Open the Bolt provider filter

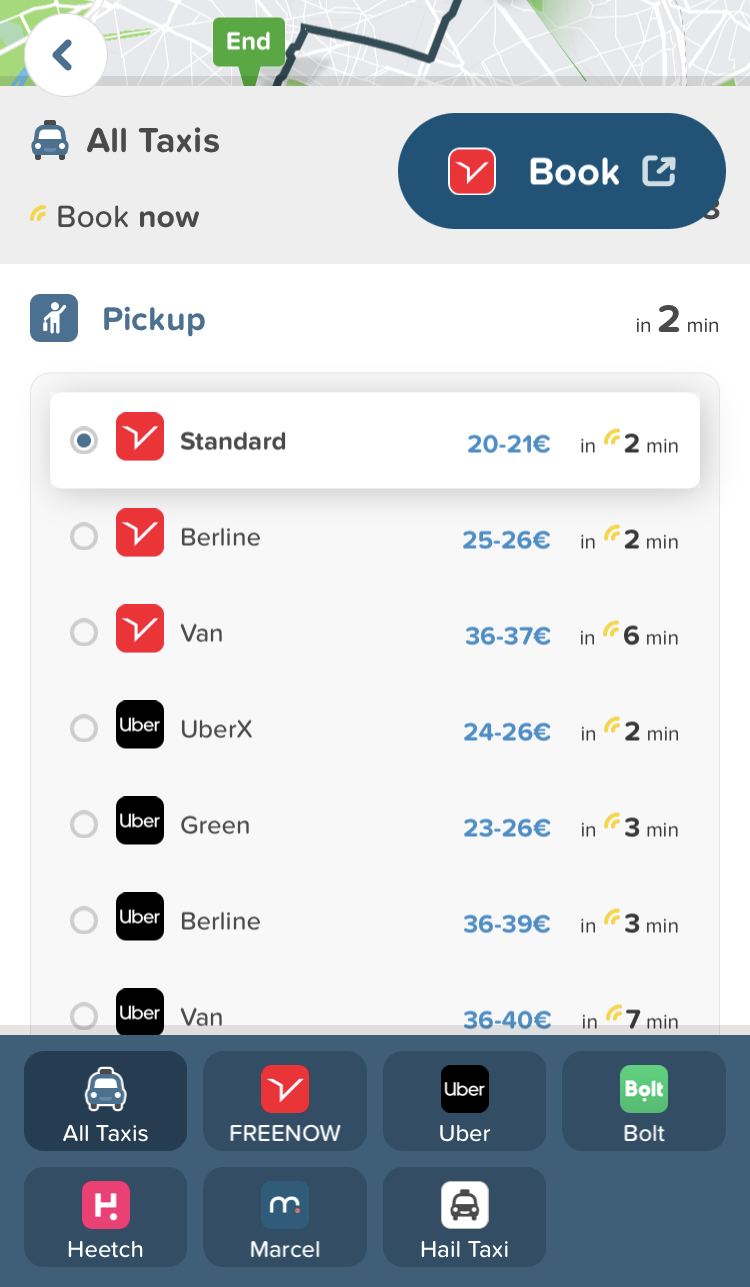[x=644, y=1101]
